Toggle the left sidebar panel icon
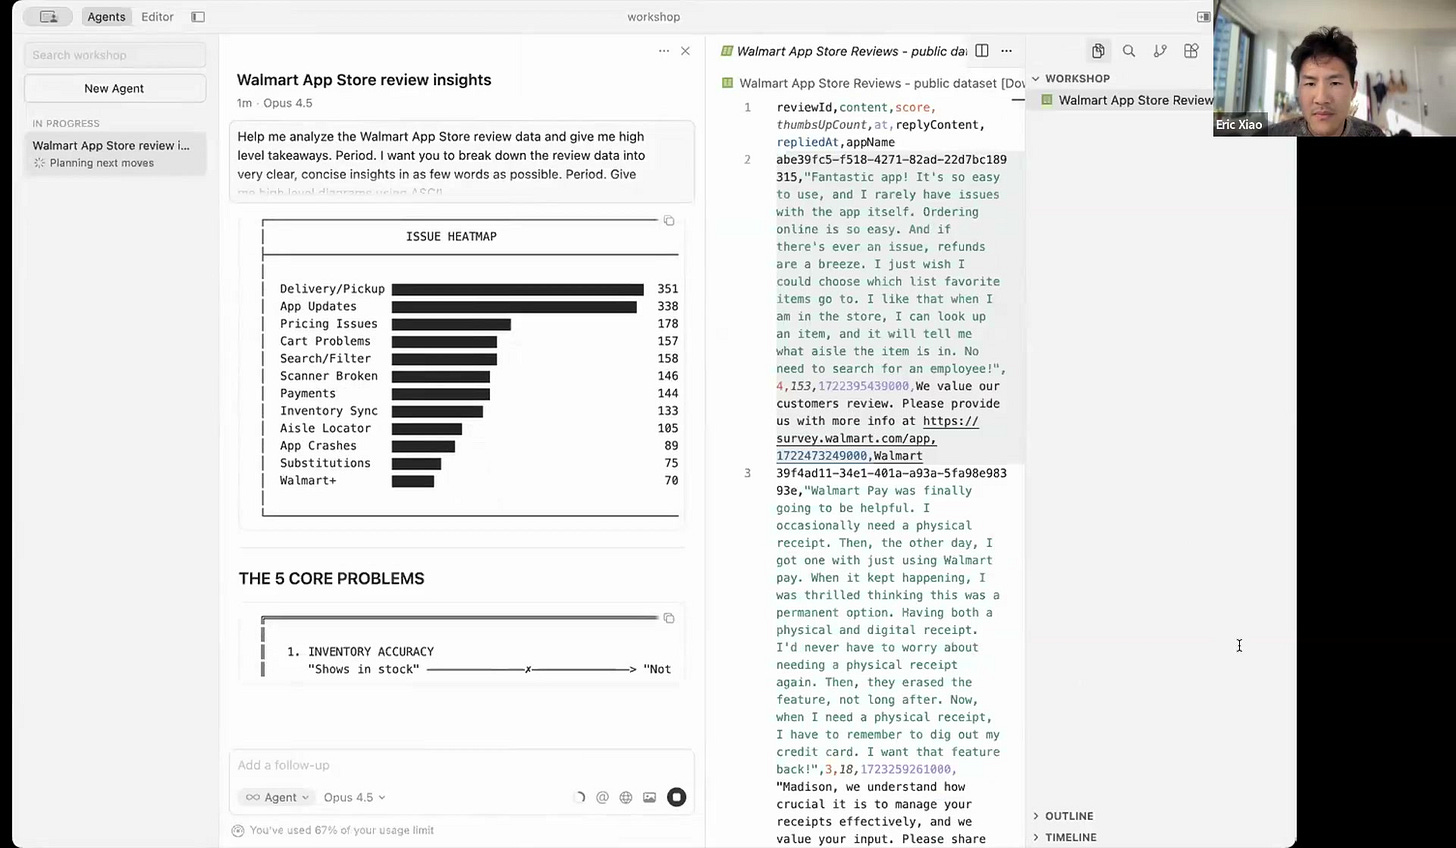Image resolution: width=1456 pixels, height=848 pixels. pos(198,17)
